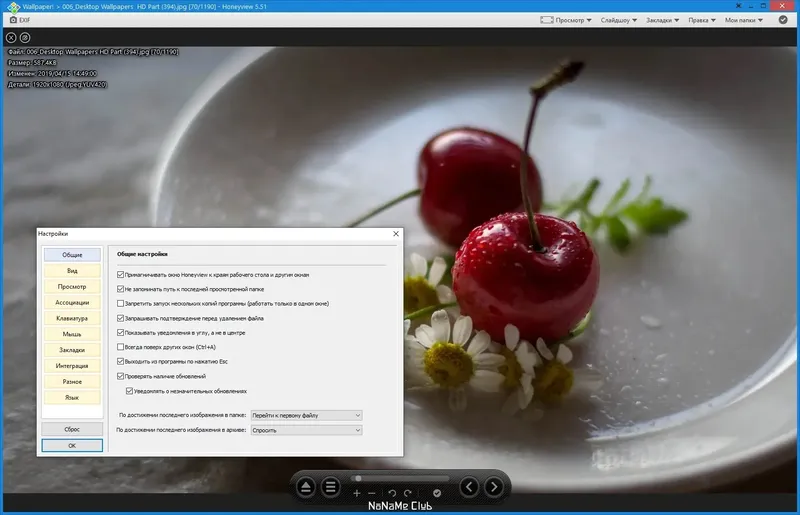Click the 'Размер: 587.4KB' overlay text

pos(32,62)
